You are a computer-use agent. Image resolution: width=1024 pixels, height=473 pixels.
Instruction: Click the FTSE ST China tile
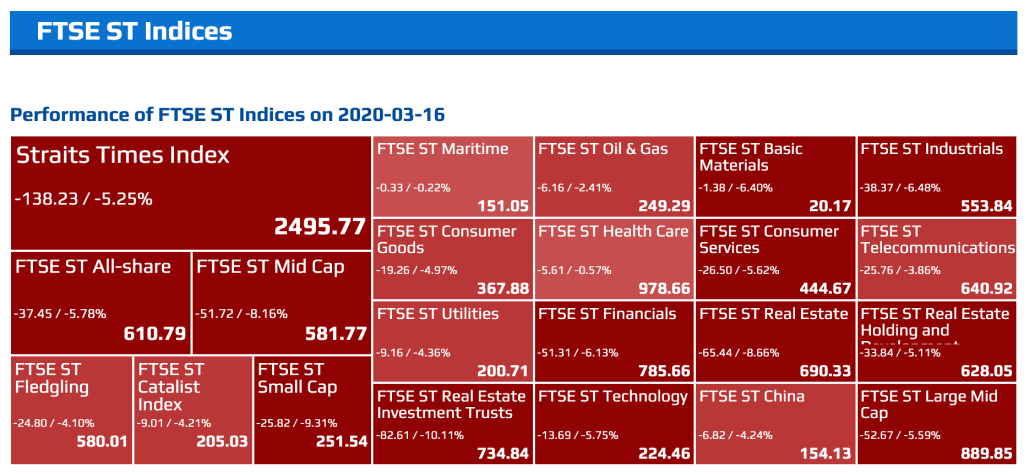(x=775, y=423)
